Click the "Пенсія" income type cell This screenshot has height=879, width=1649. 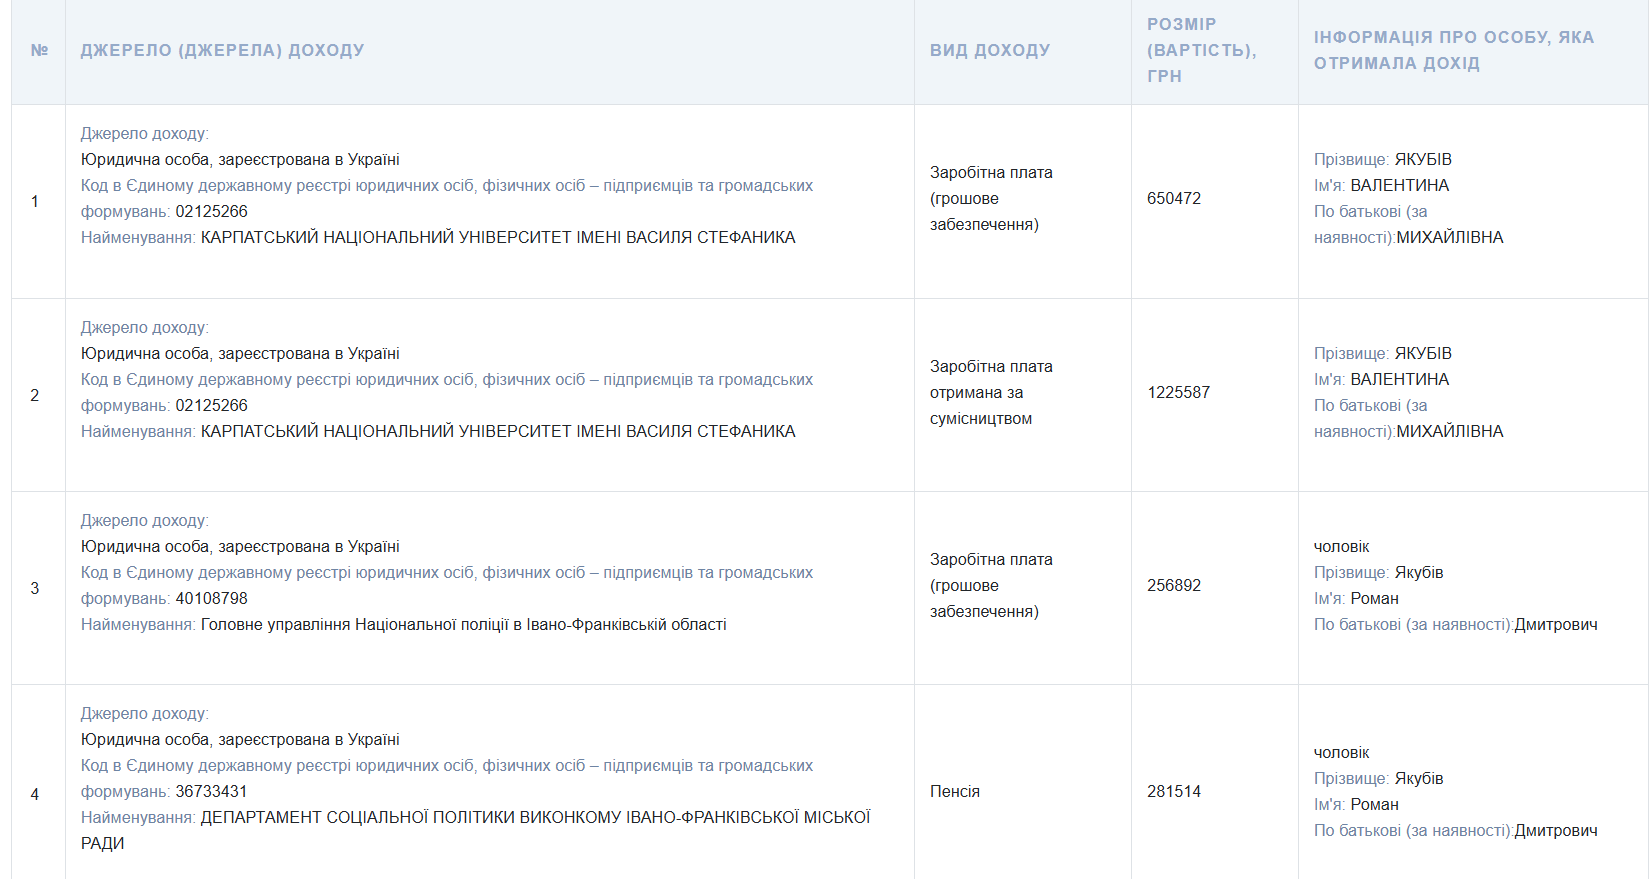[x=954, y=791]
